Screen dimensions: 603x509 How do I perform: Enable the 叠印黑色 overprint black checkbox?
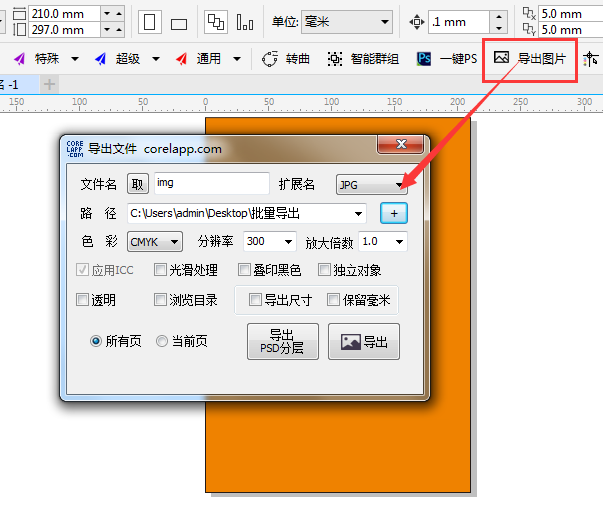pyautogui.click(x=244, y=270)
